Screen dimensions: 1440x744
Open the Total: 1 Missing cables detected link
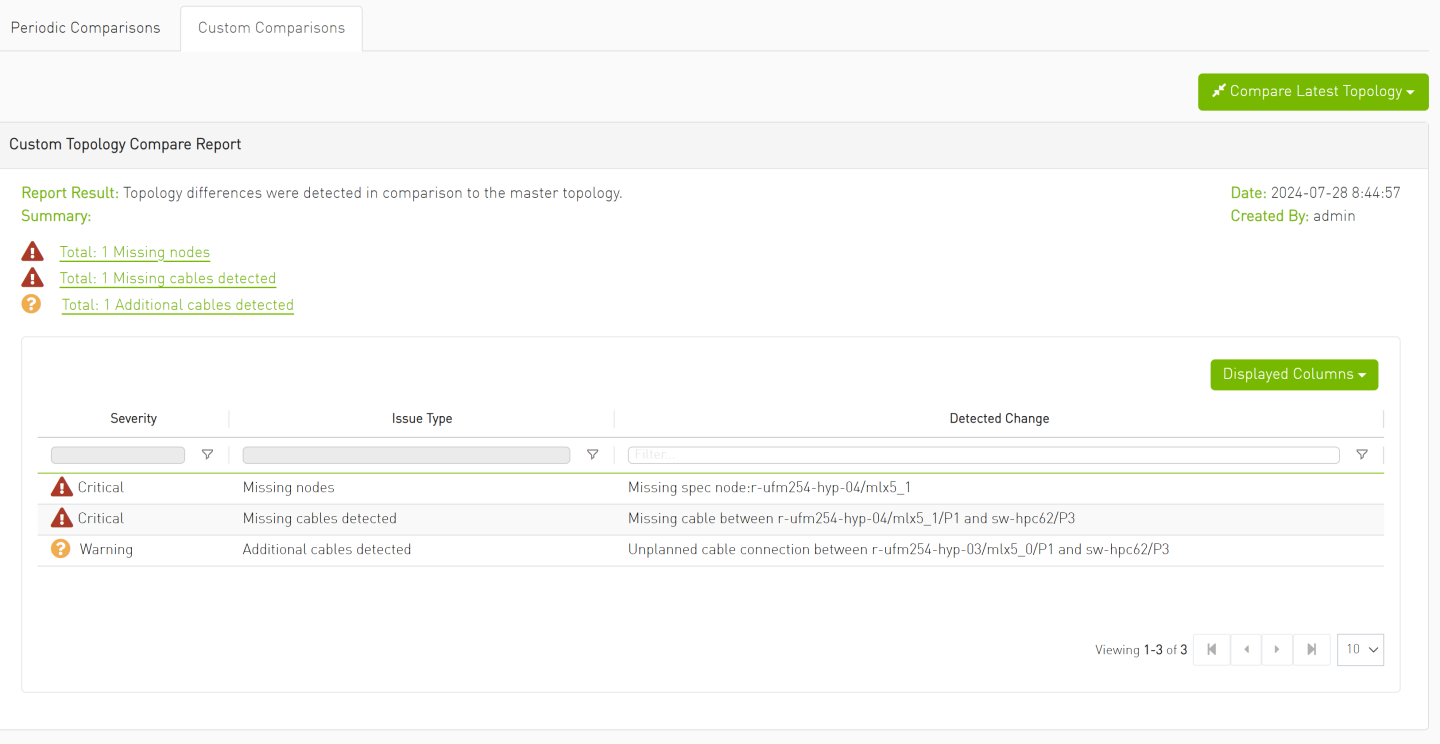(x=167, y=278)
